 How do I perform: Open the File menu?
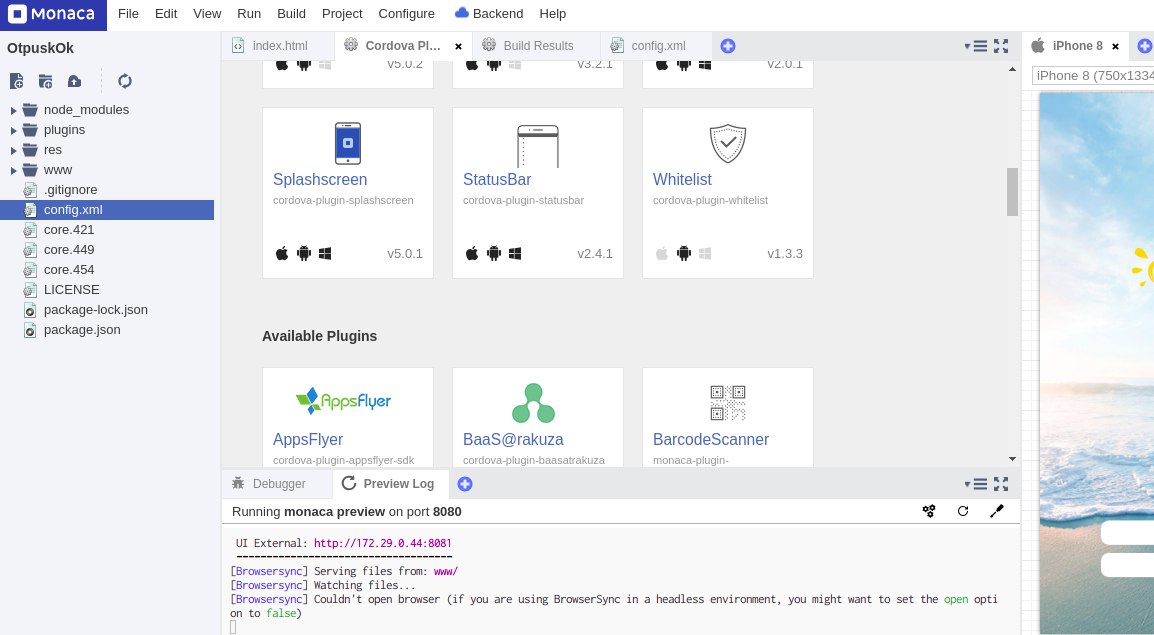click(128, 13)
